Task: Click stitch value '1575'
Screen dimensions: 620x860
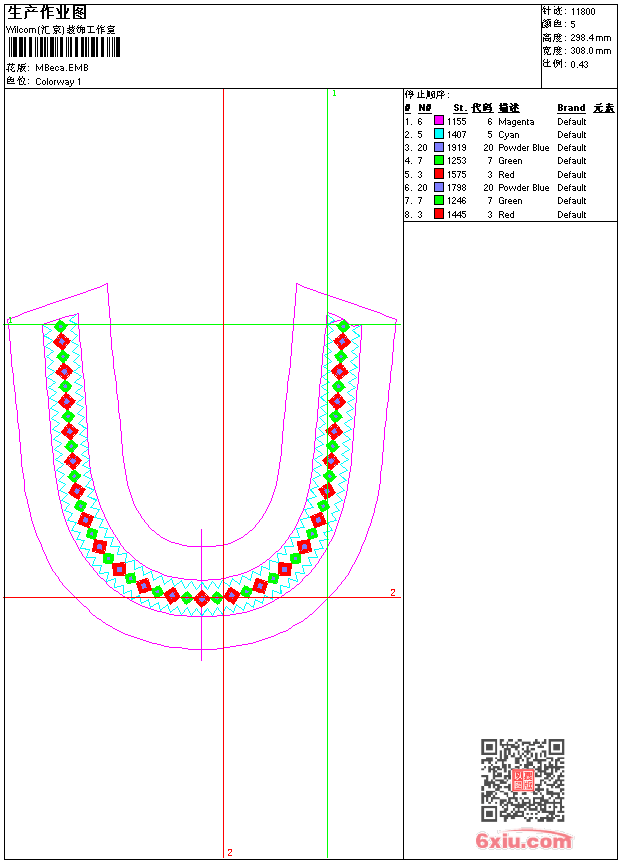Action: pos(456,174)
